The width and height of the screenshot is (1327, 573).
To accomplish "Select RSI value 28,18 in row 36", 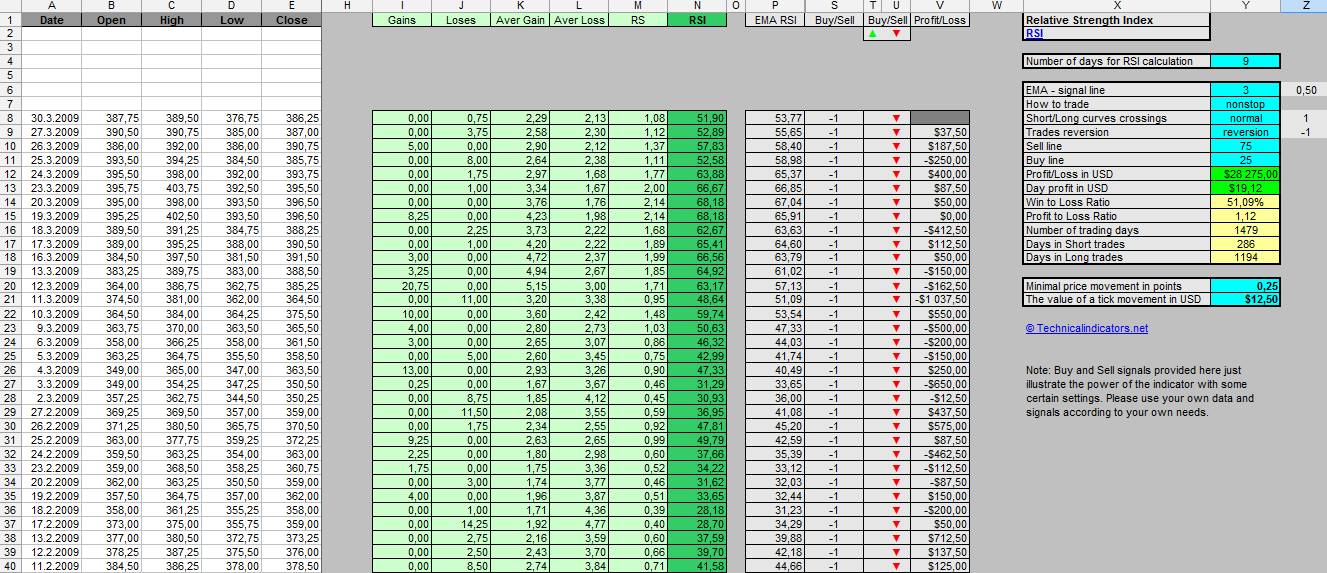I will coord(697,510).
